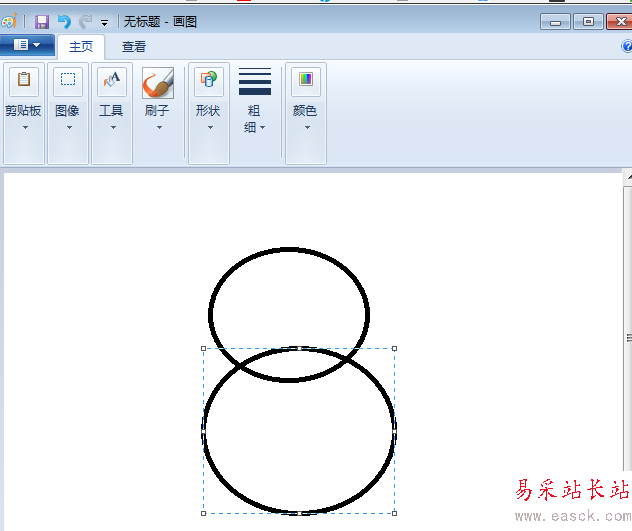Click the 形状 shapes icon
Screen dimensions: 632x531
coord(209,81)
